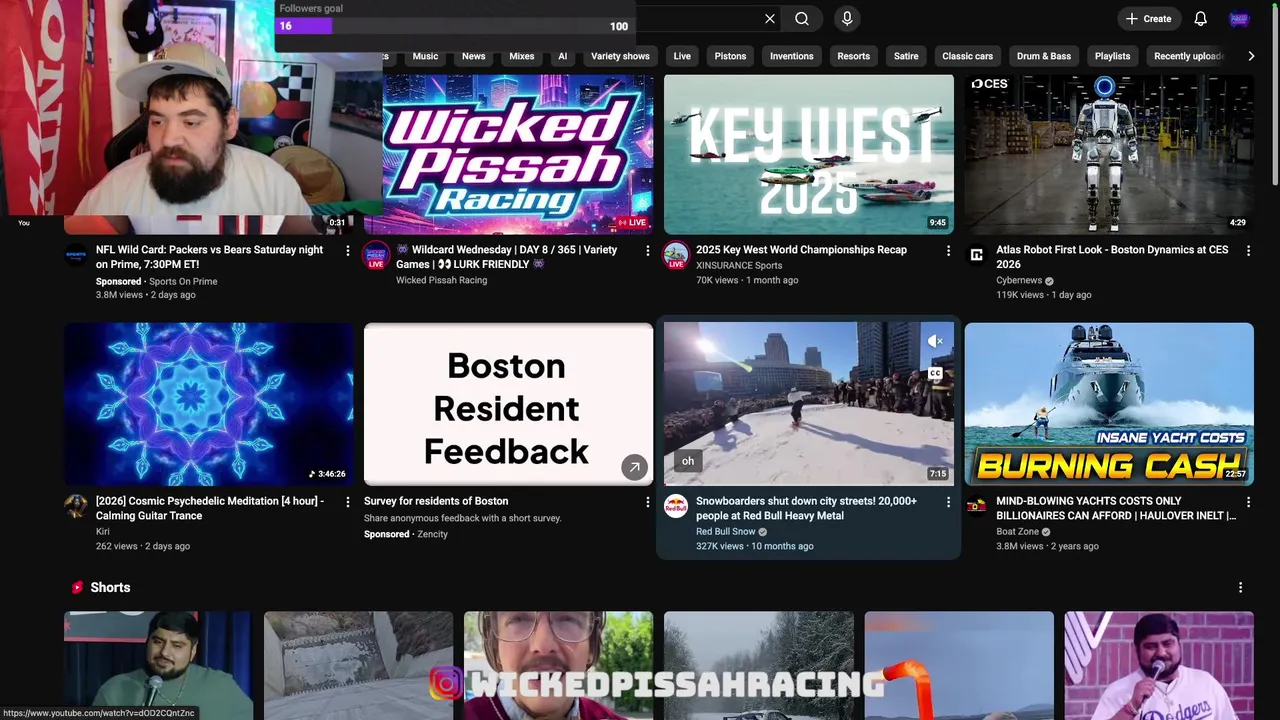Open Atlas Robot First Look title link
This screenshot has height=720, width=1280.
pyautogui.click(x=1112, y=257)
